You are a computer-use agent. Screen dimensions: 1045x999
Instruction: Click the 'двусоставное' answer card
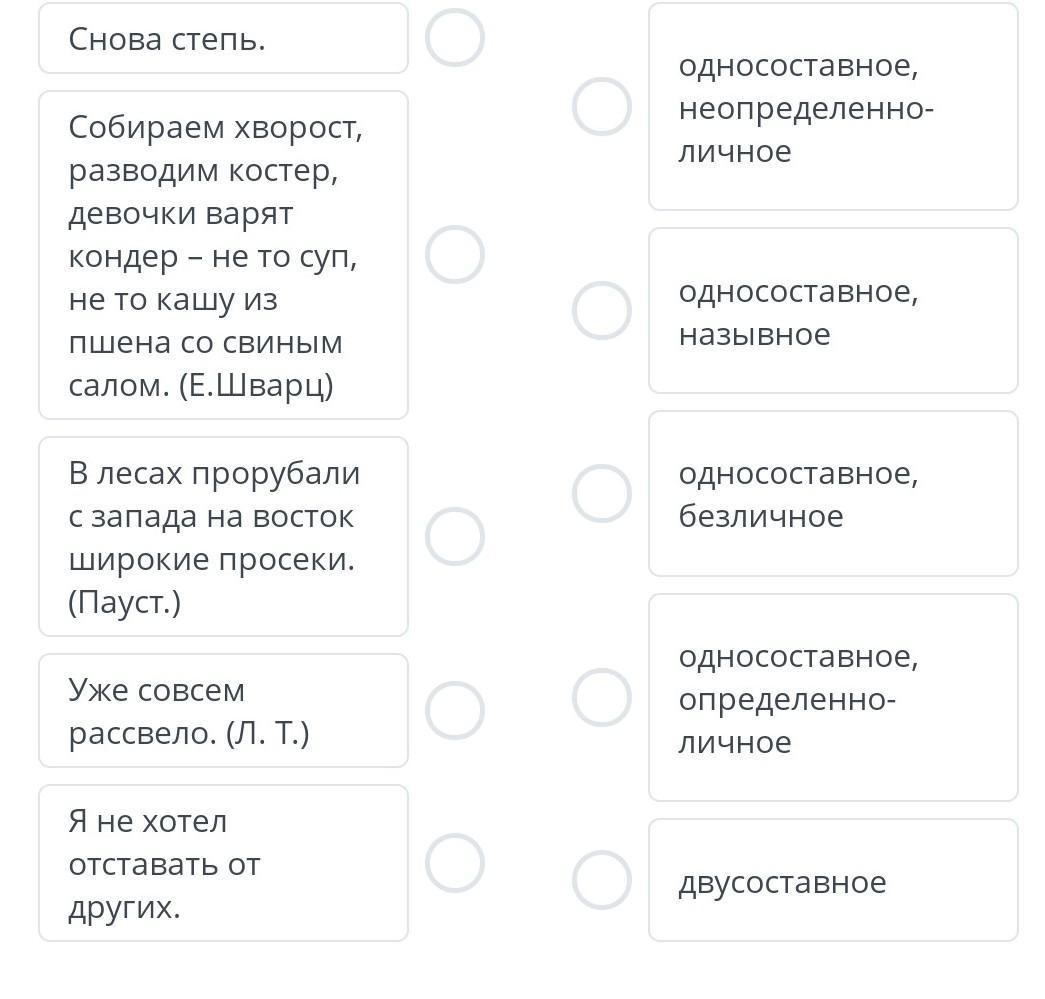click(833, 881)
